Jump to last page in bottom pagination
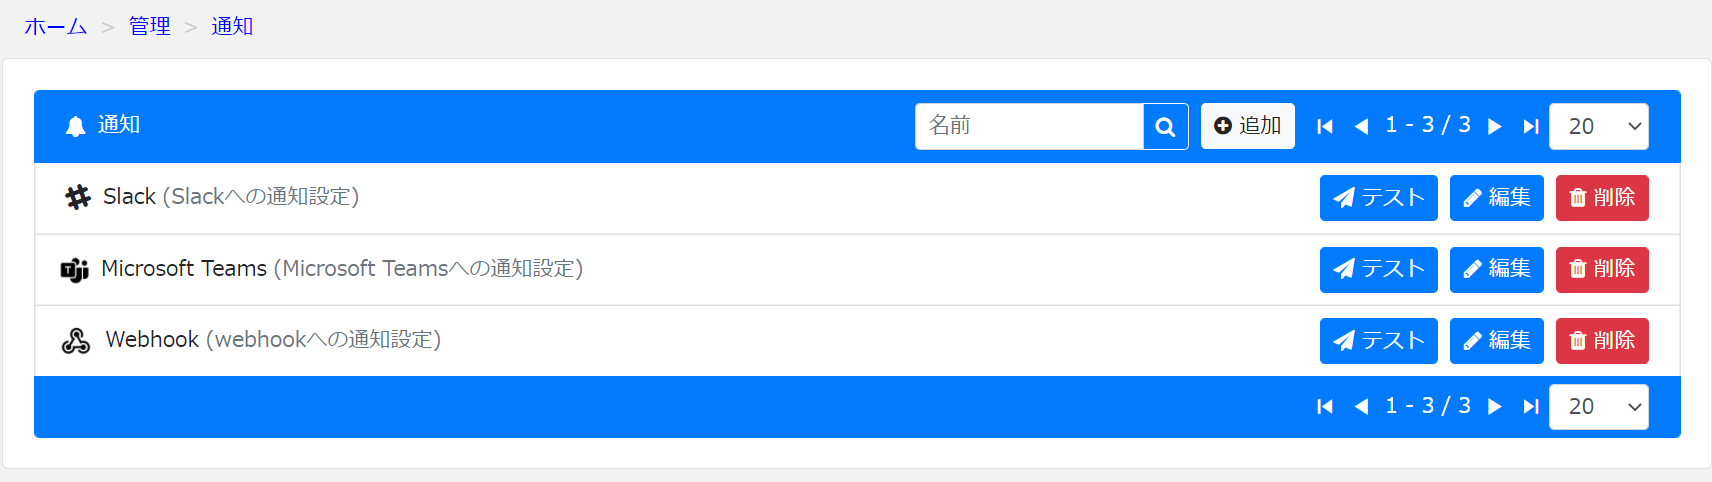The height and width of the screenshot is (482, 1712). [1530, 407]
